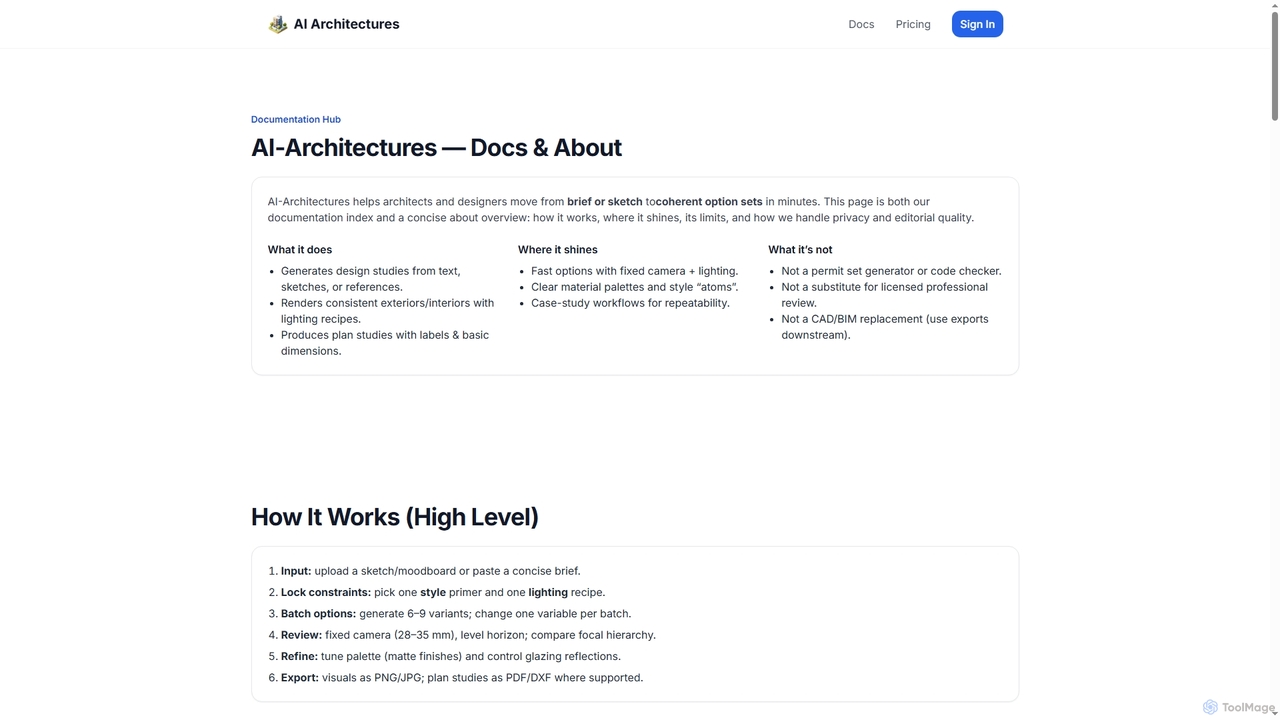
Task: Click the Sign In button
Action: point(977,24)
